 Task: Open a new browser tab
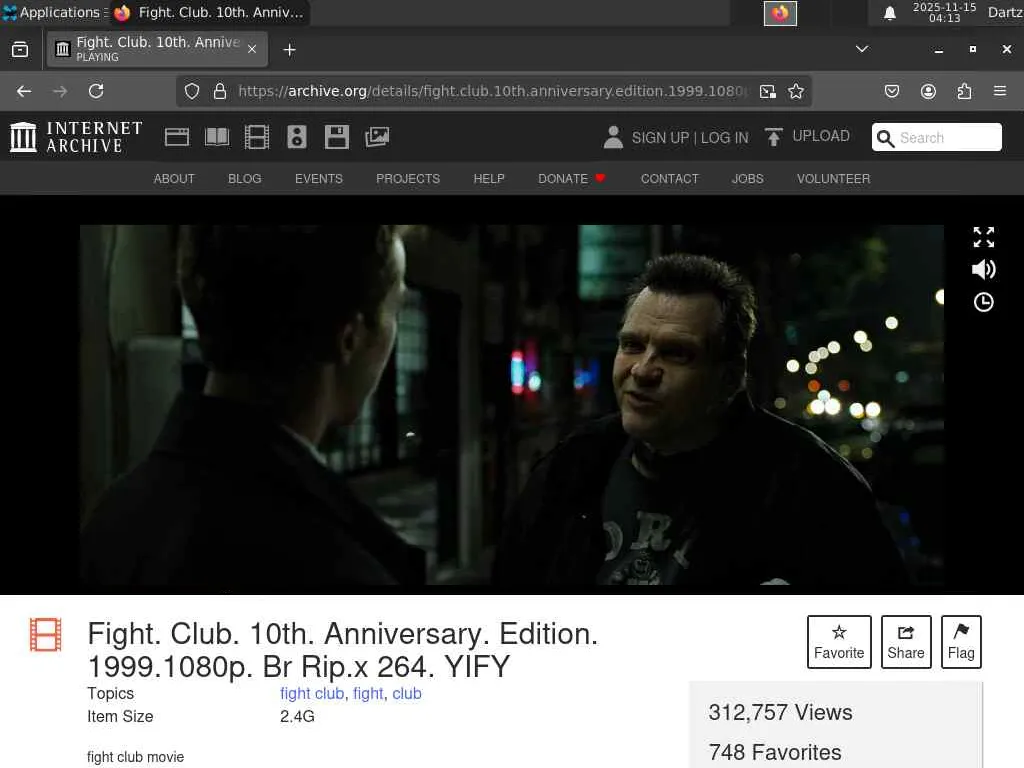coord(289,50)
